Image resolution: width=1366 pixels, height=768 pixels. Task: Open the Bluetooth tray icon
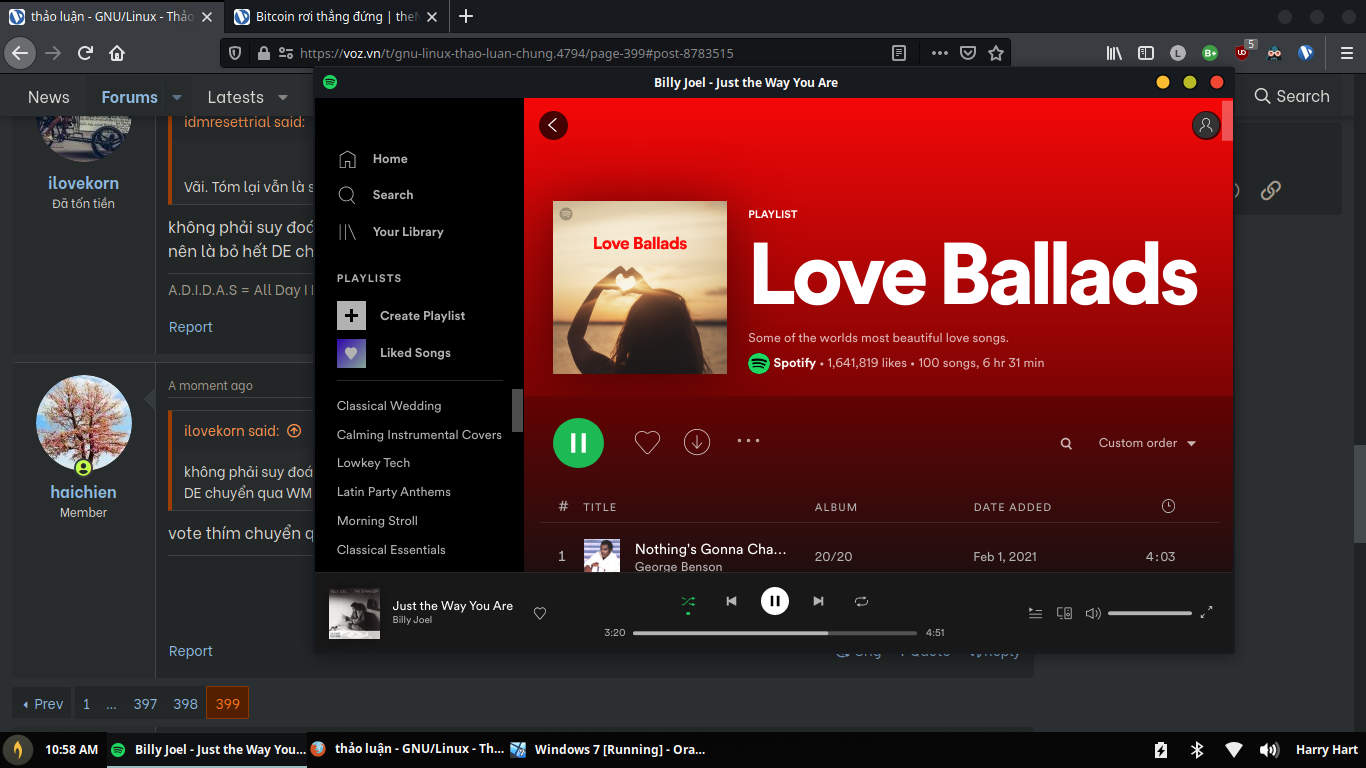click(x=1197, y=749)
